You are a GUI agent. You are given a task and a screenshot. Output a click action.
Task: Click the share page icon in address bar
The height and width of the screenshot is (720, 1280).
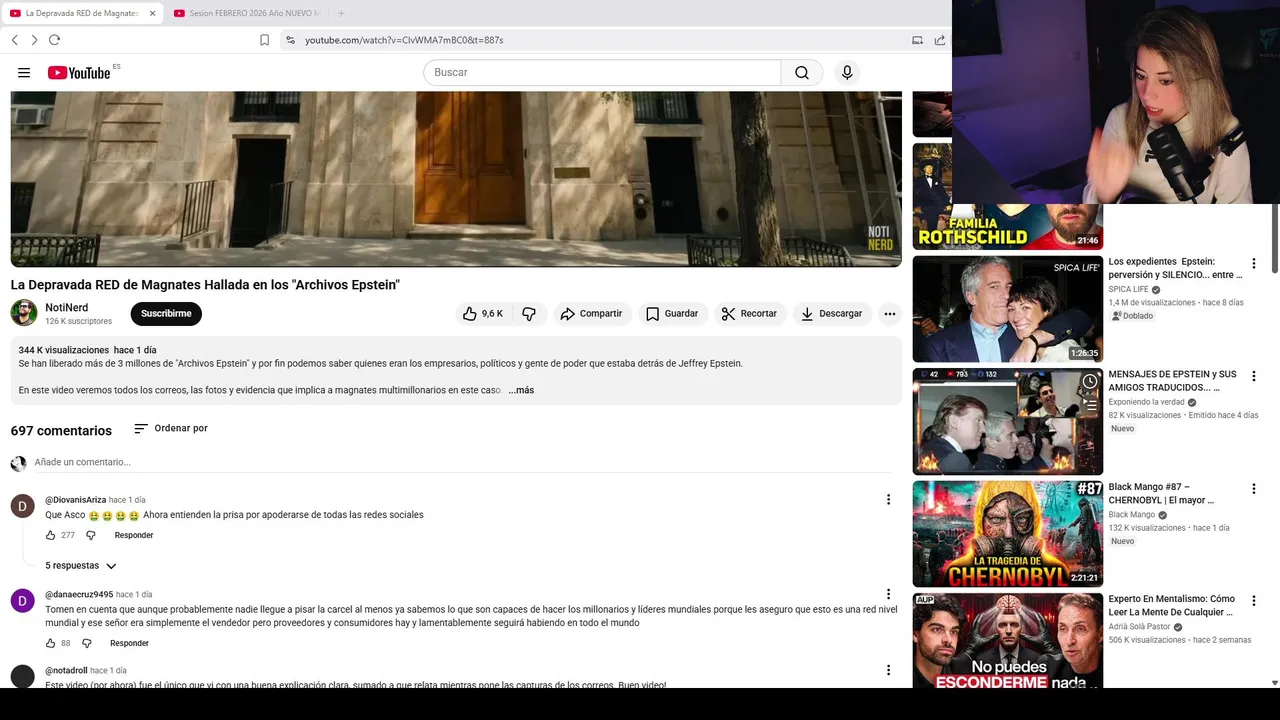pos(940,40)
